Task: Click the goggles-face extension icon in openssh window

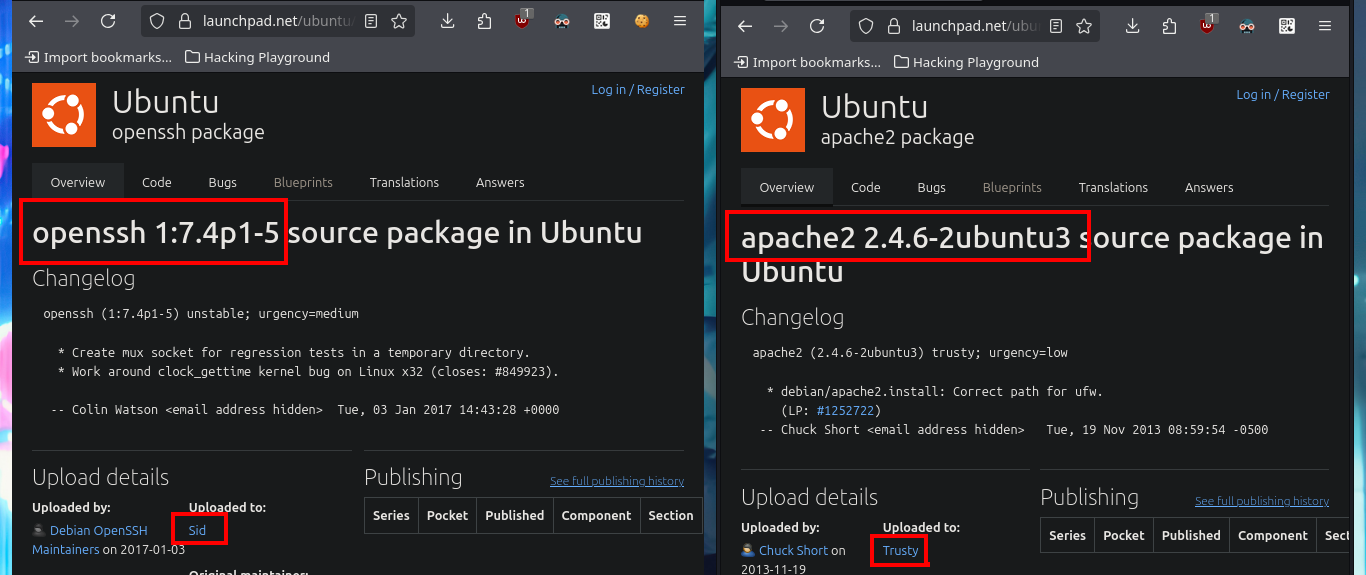Action: 562,21
